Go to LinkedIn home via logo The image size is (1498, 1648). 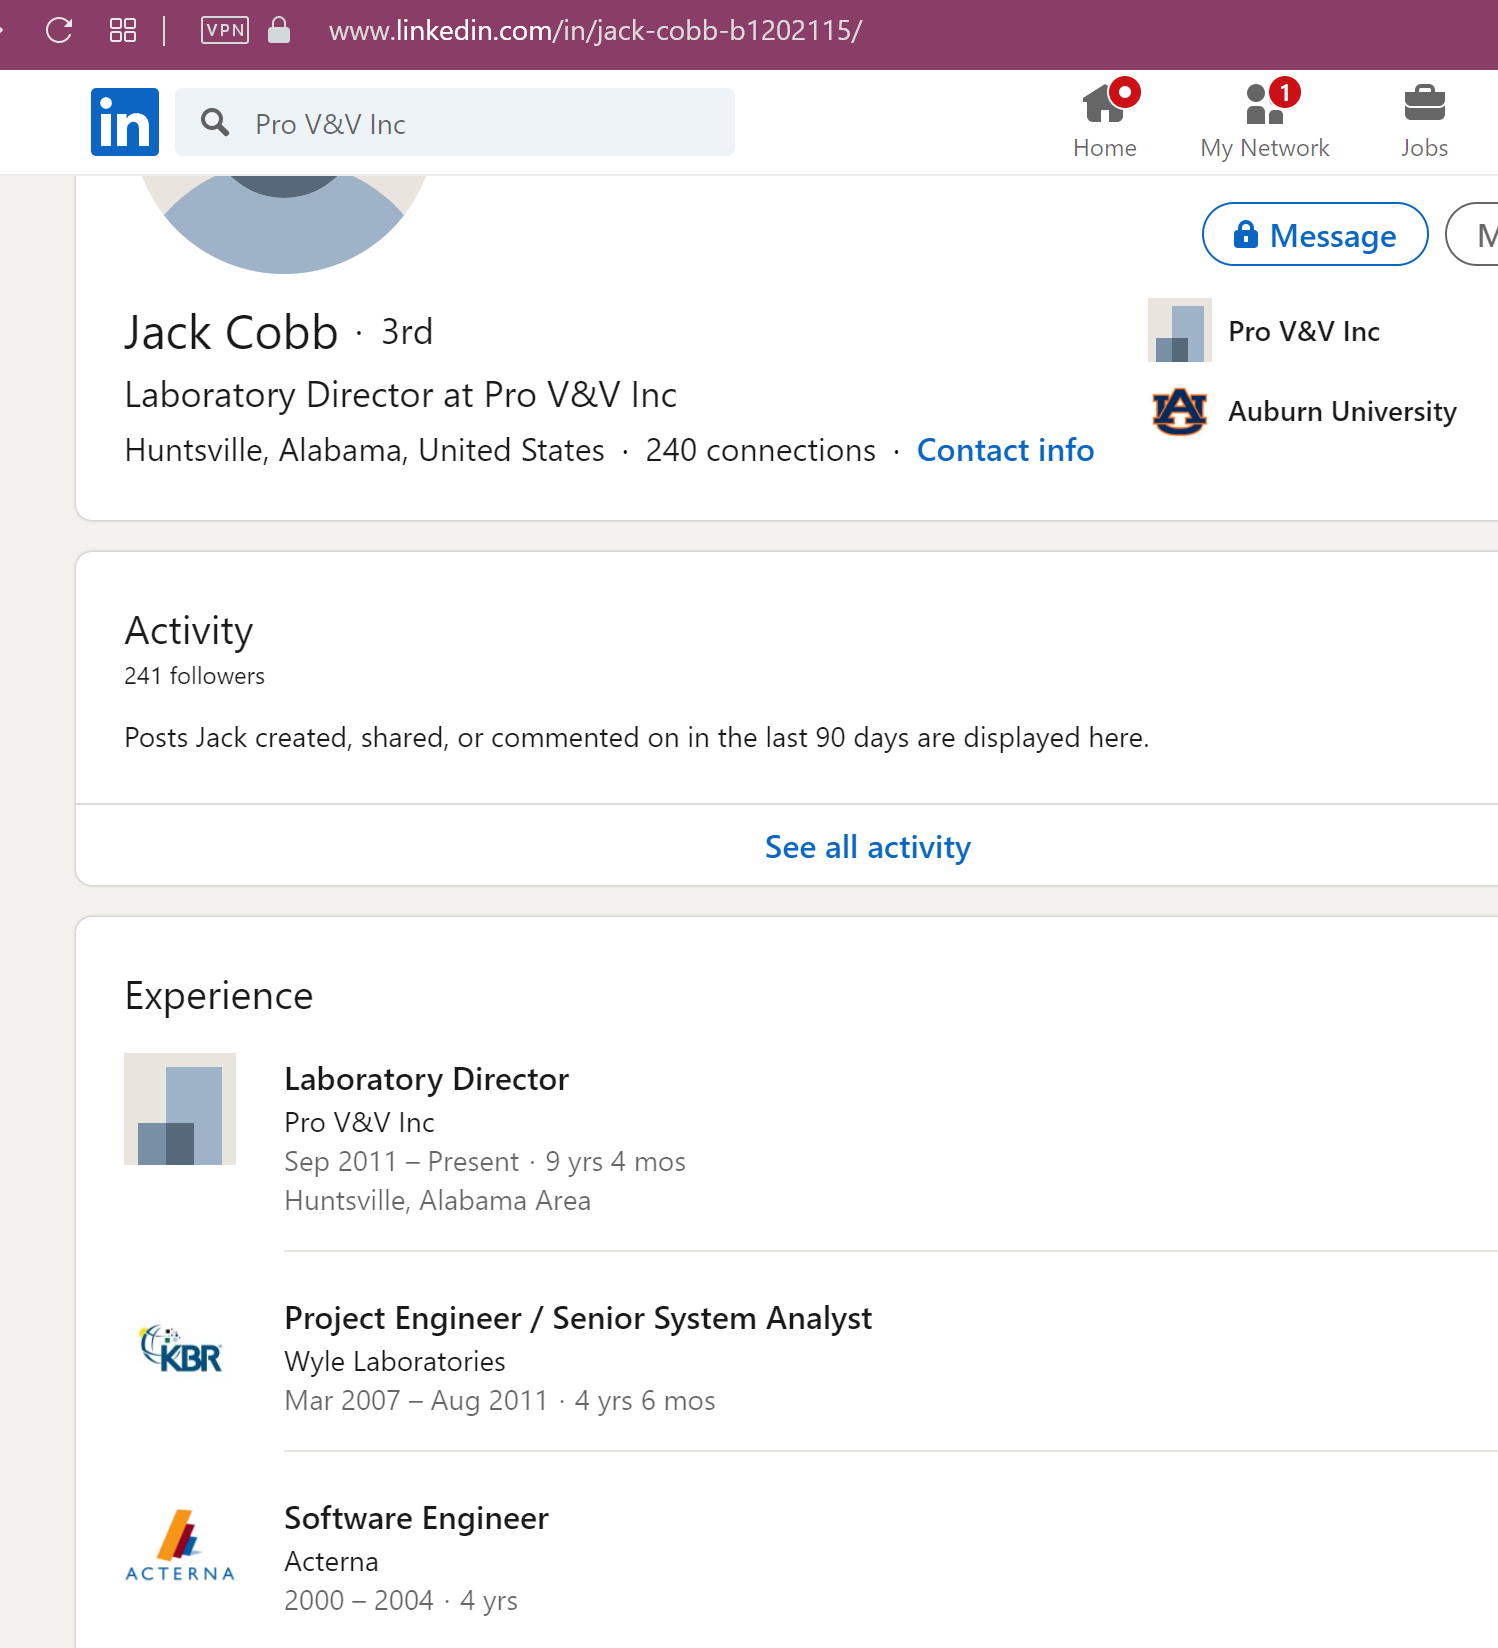coord(125,122)
